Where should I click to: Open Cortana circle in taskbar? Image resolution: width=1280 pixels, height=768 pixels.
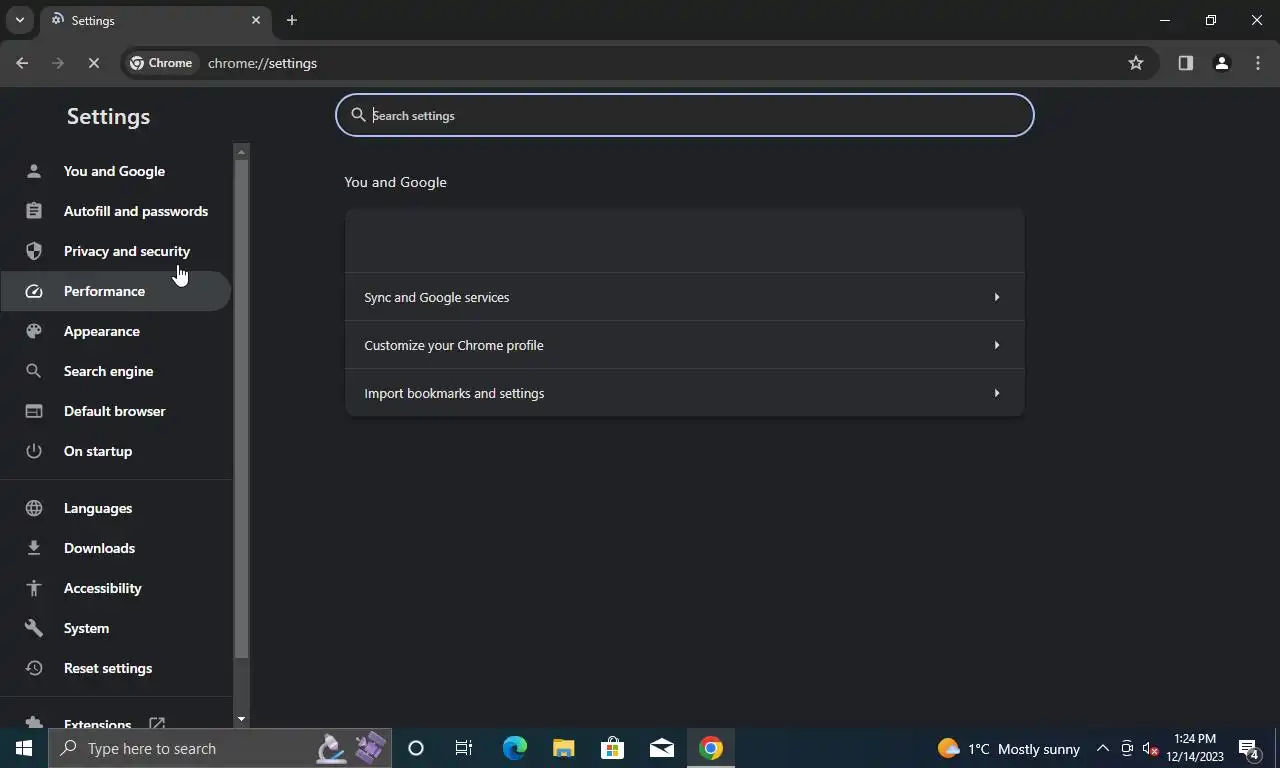tap(416, 748)
